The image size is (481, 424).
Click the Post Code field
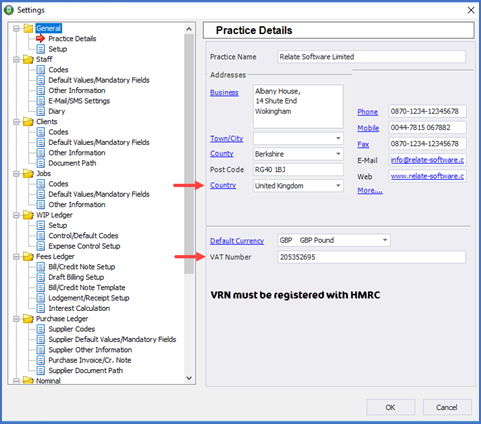[x=298, y=170]
